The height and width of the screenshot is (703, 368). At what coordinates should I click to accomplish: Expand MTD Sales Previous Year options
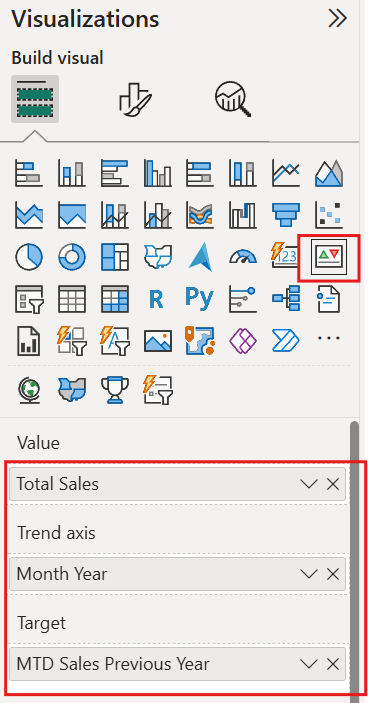(x=309, y=664)
